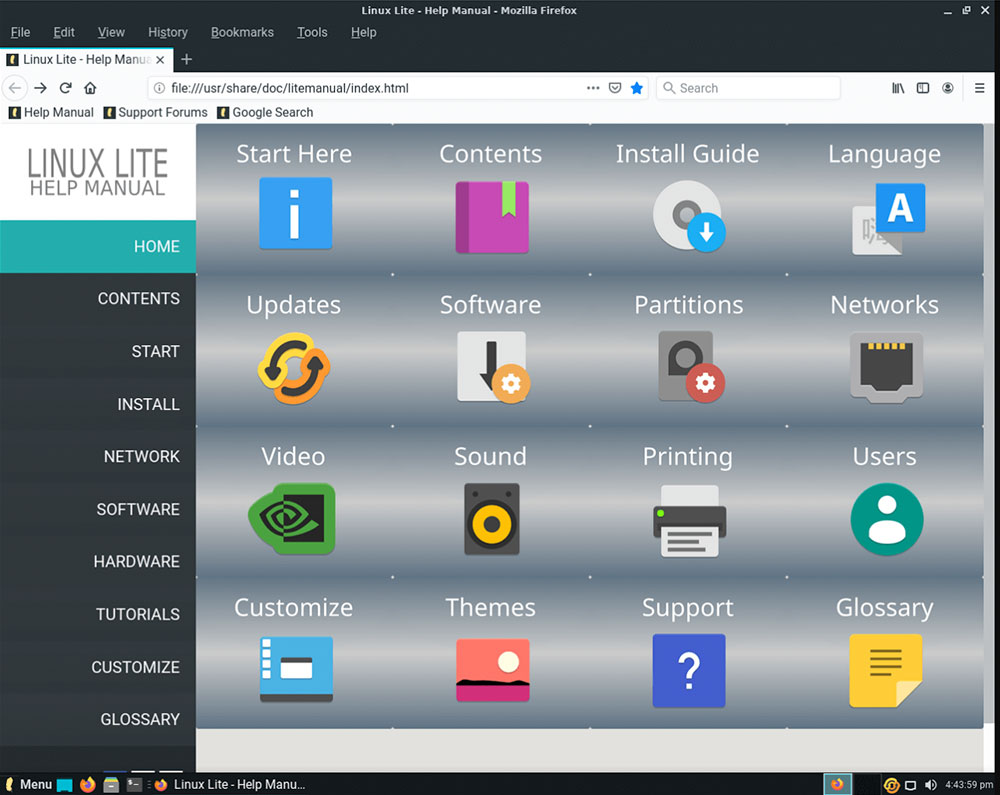The width and height of the screenshot is (1000, 795).
Task: Open the Language translation icon
Action: [x=888, y=219]
